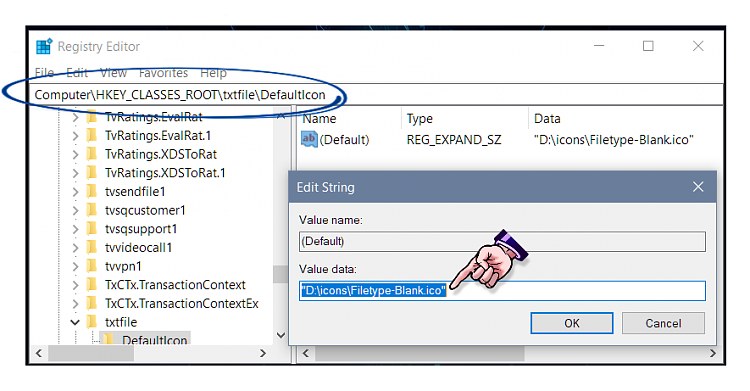Select the TvRatings.XDSToRat.1 folder icon

tap(92, 173)
